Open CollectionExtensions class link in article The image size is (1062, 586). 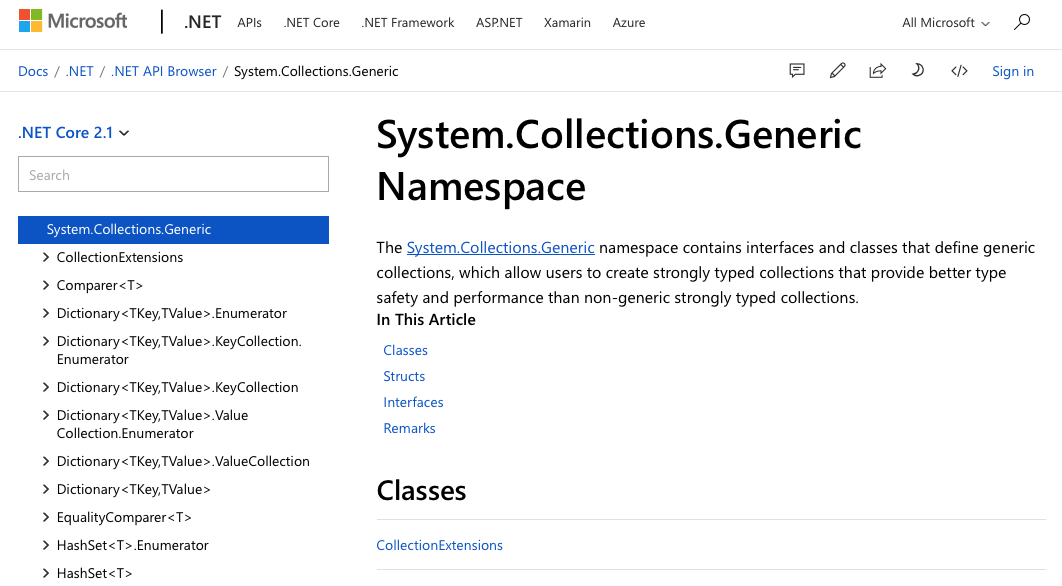pyautogui.click(x=440, y=545)
